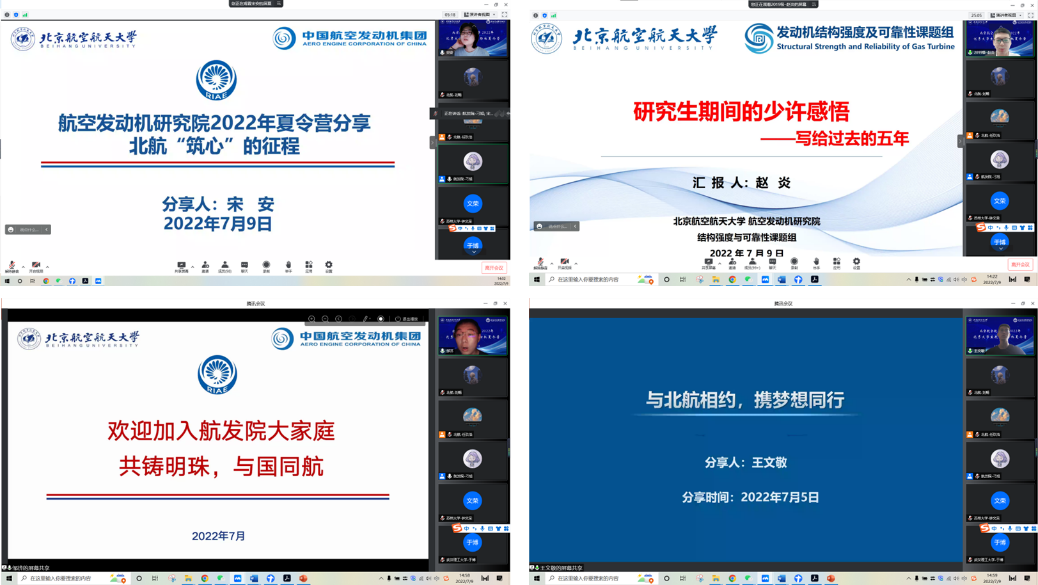Open Settings gear in top-left meeting toolbar

pyautogui.click(x=328, y=265)
